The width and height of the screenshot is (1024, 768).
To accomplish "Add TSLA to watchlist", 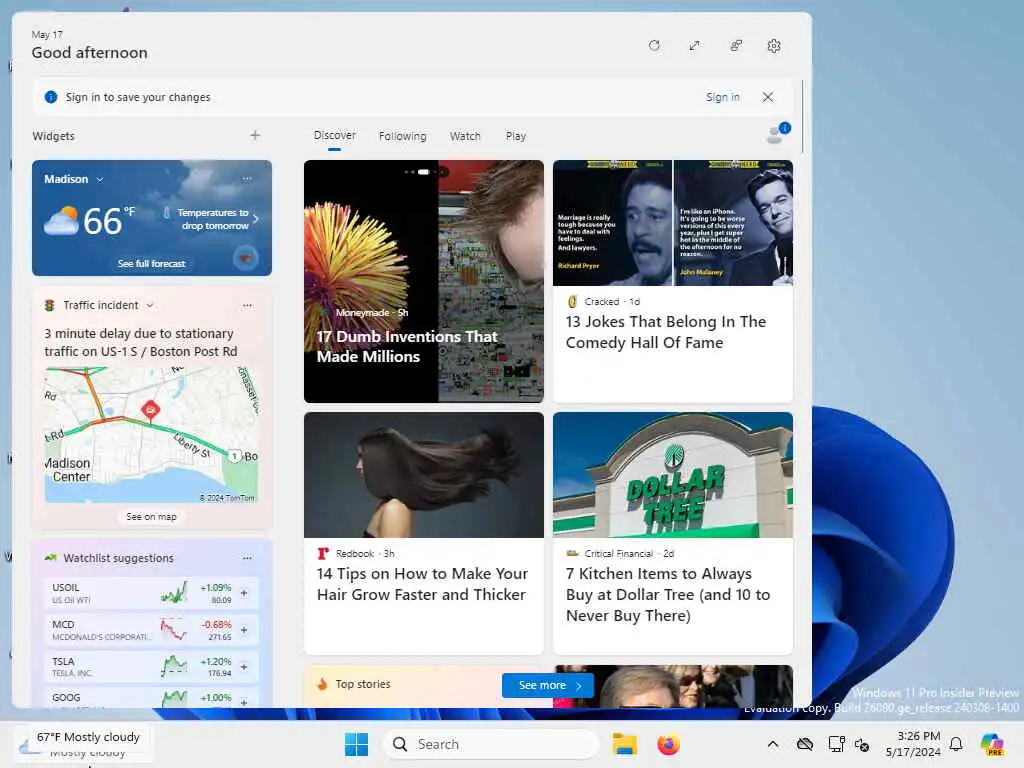I will (244, 667).
